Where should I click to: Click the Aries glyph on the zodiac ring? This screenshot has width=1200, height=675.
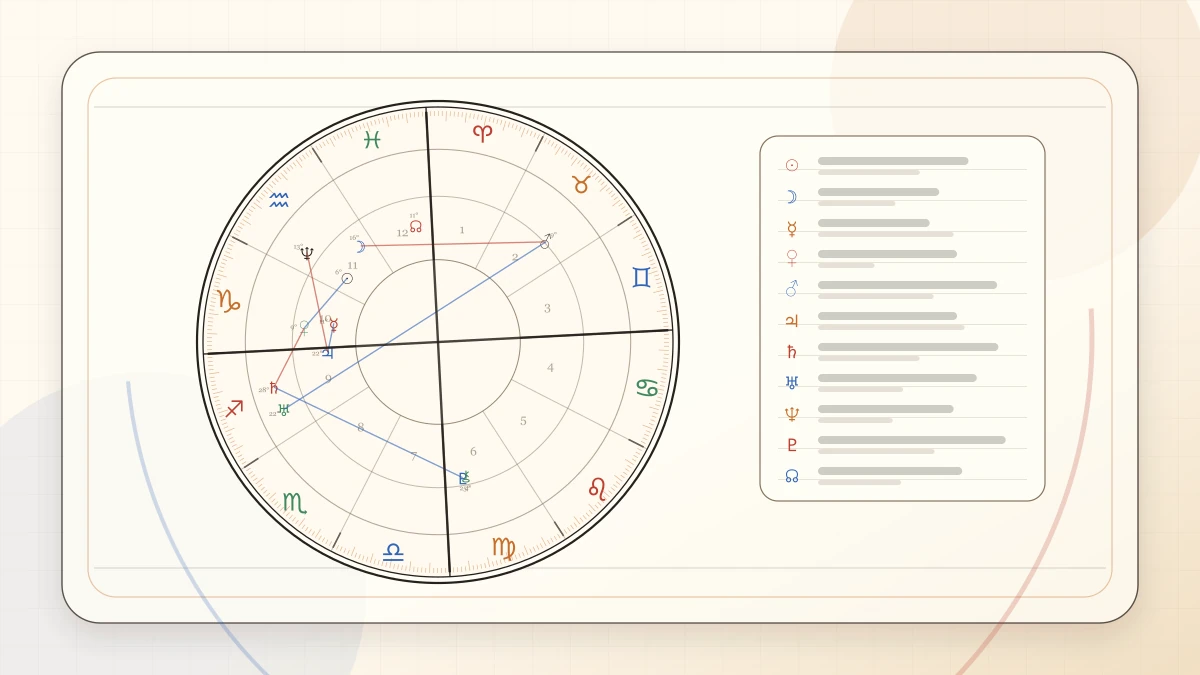482,133
